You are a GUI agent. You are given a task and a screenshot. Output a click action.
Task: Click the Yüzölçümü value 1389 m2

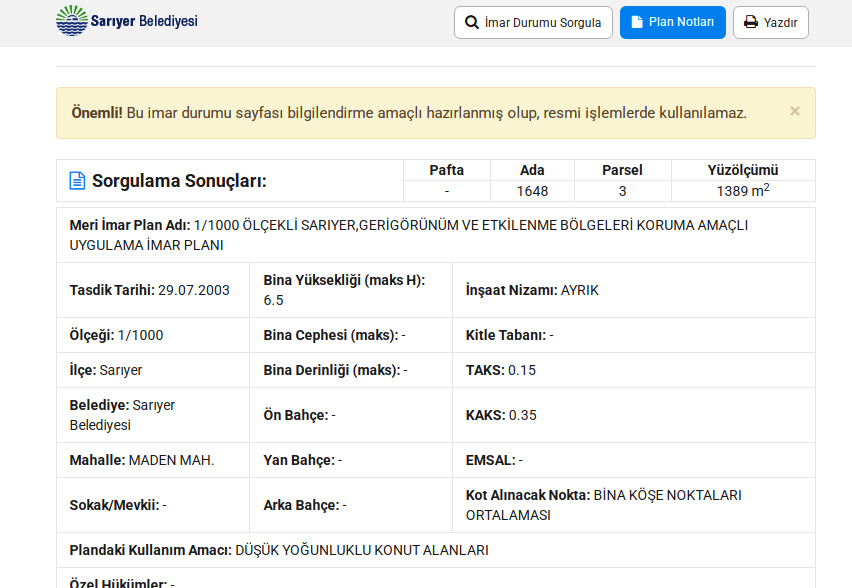click(743, 191)
